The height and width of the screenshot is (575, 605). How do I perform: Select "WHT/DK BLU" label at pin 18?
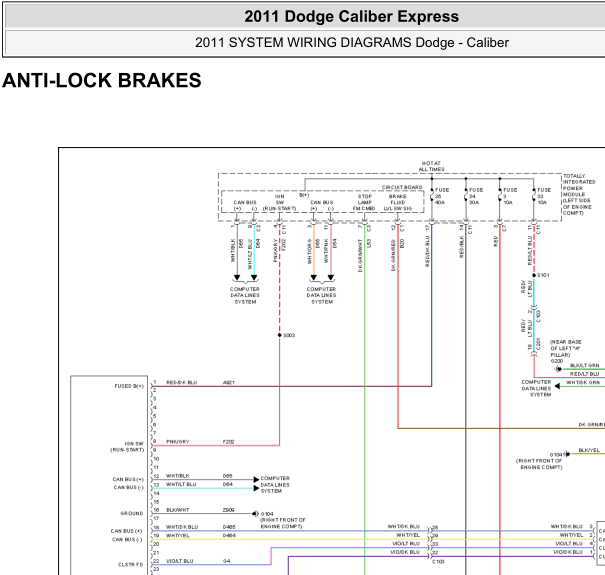click(182, 527)
